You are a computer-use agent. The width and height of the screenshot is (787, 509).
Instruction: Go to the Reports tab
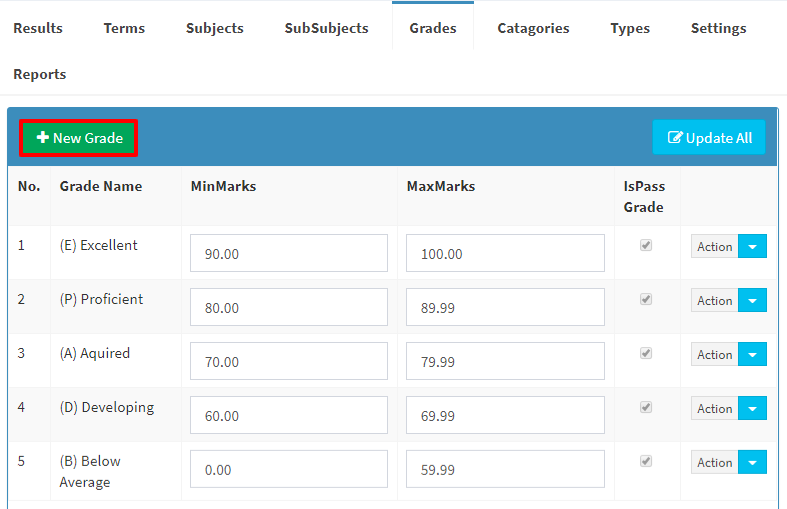(40, 74)
